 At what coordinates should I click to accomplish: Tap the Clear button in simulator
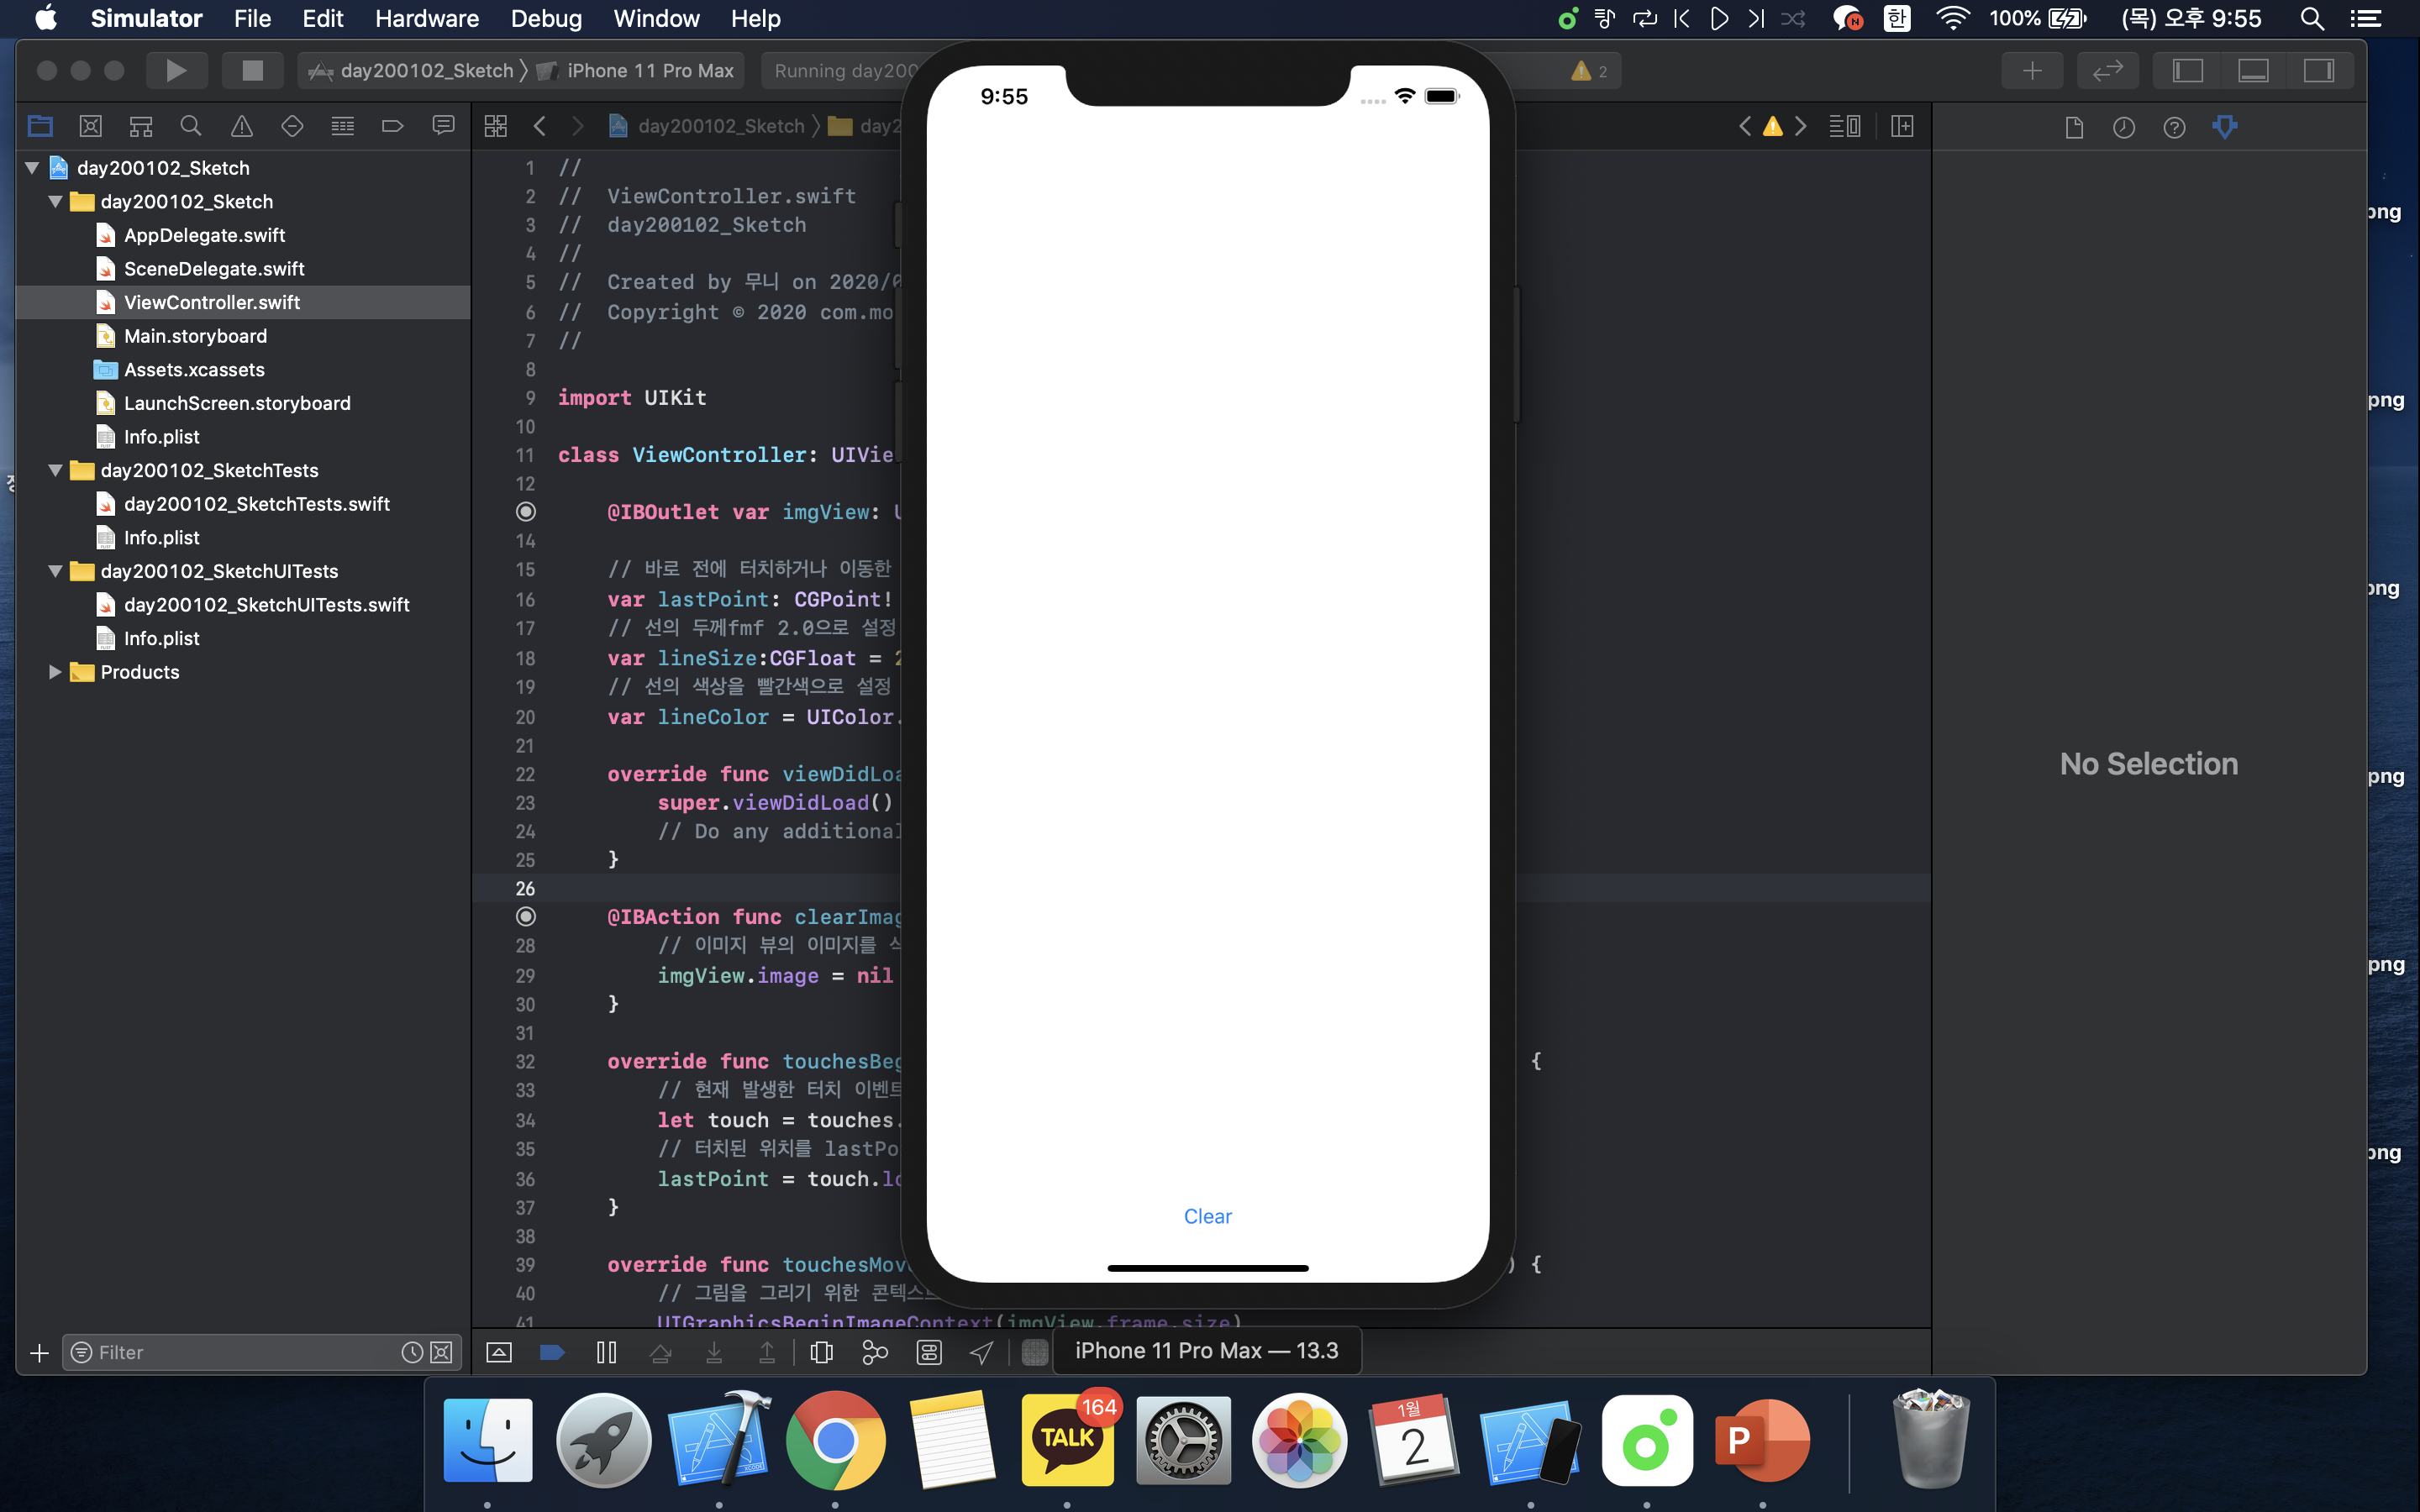click(1207, 1216)
